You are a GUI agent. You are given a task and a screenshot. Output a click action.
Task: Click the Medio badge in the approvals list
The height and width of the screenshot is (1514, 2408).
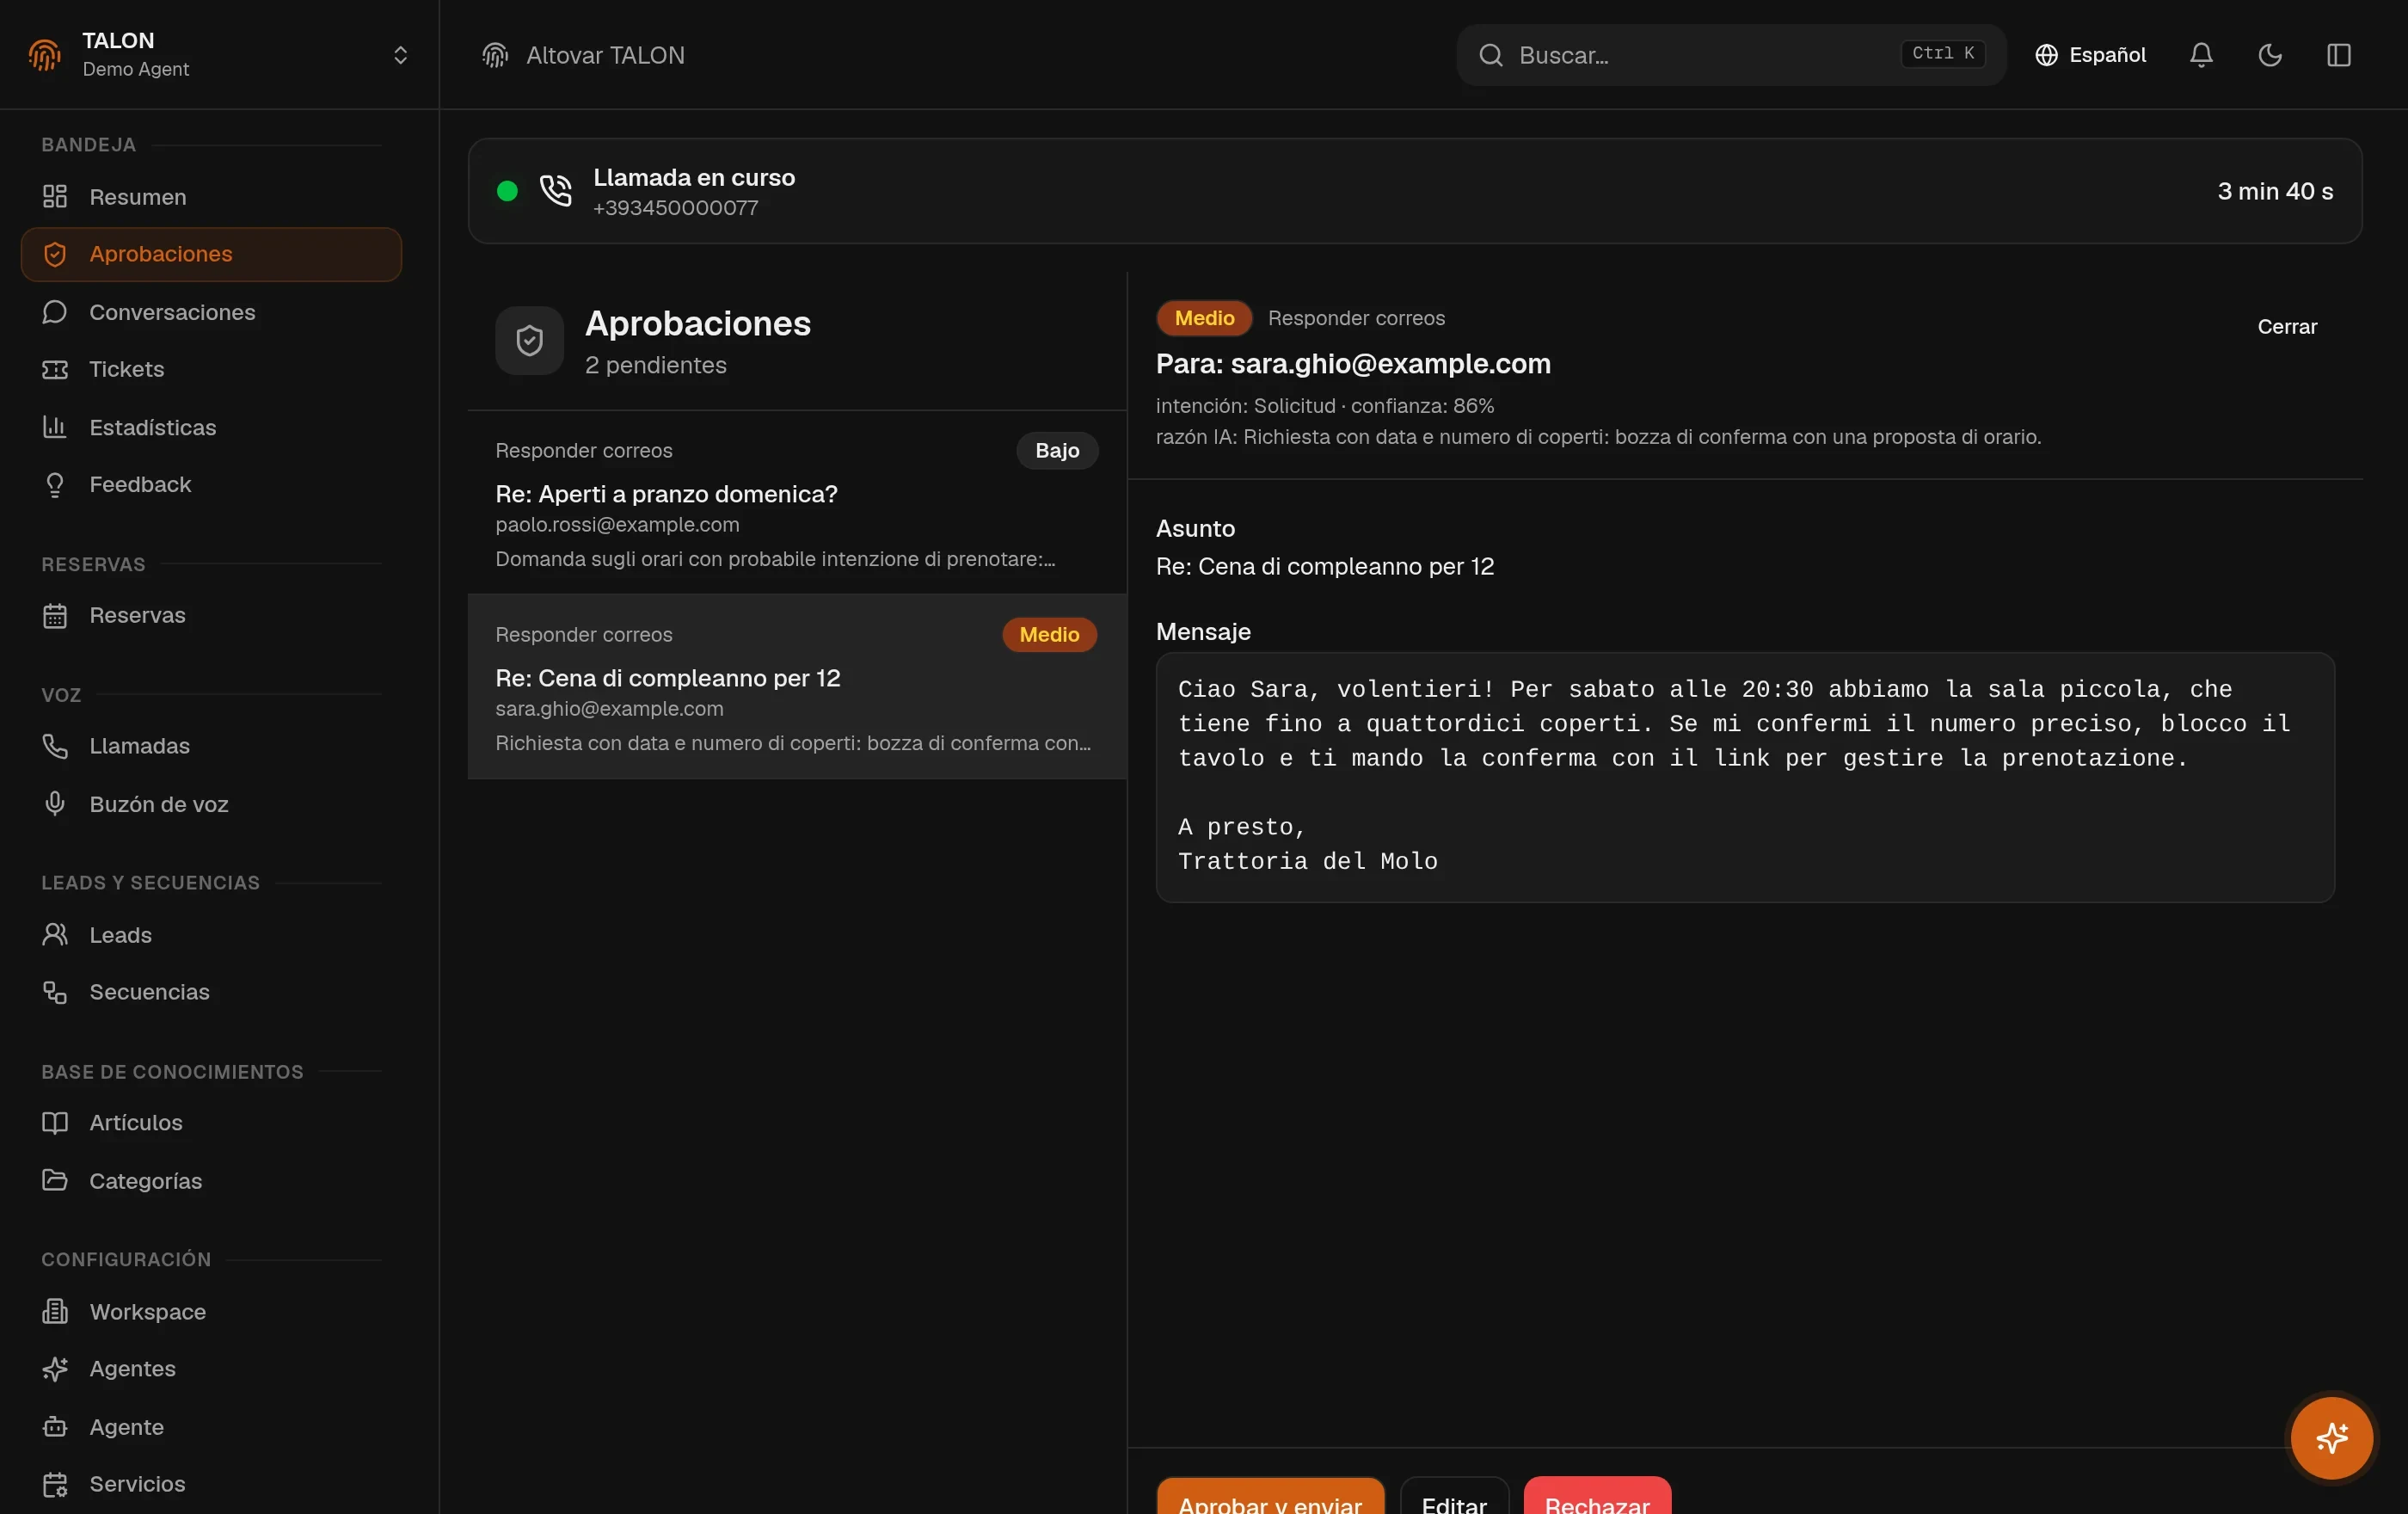click(x=1049, y=634)
